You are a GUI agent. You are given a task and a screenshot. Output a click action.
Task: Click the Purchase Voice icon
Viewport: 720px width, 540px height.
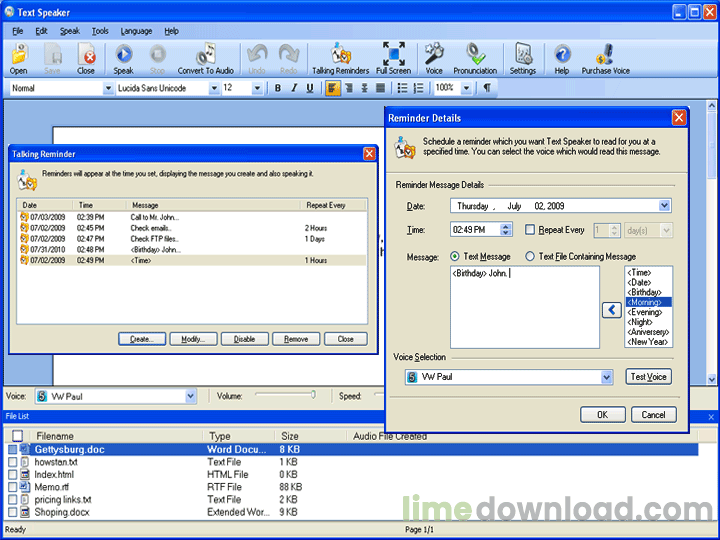click(606, 58)
